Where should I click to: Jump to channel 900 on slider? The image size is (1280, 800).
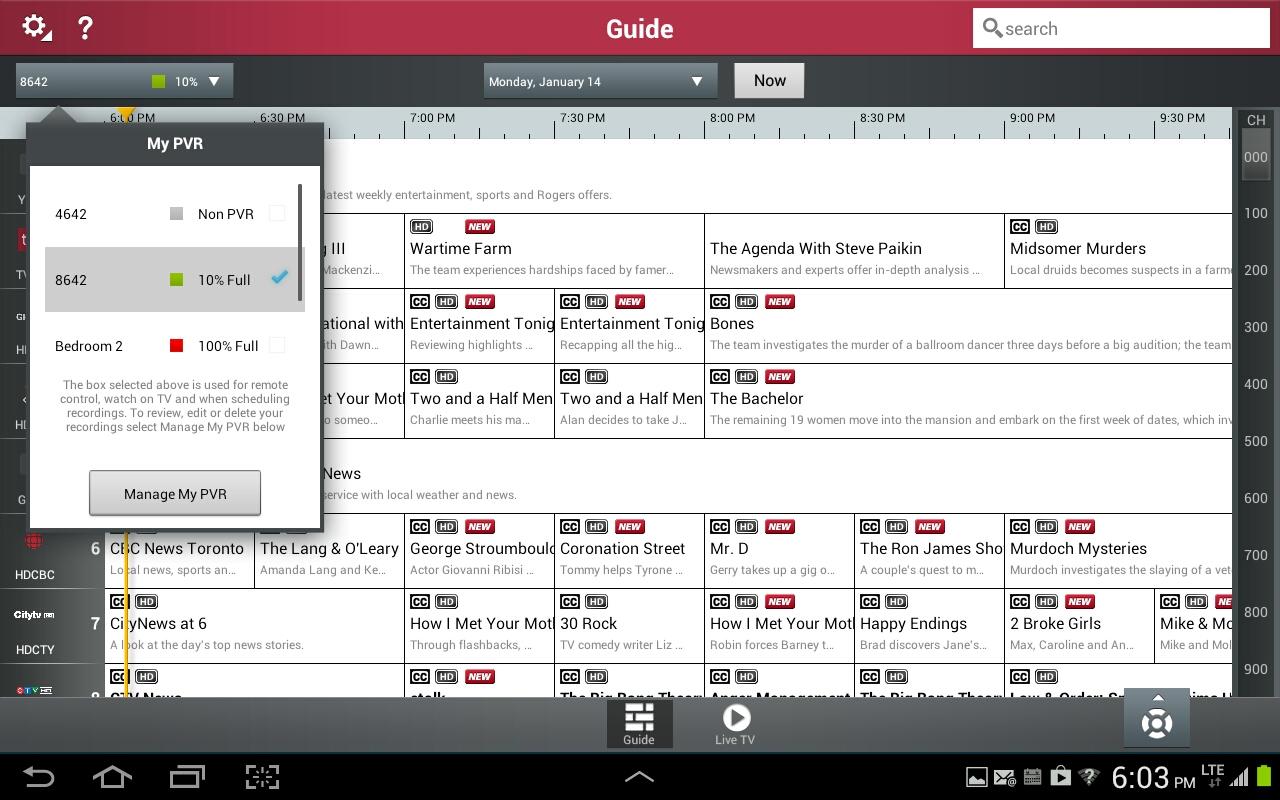1255,669
